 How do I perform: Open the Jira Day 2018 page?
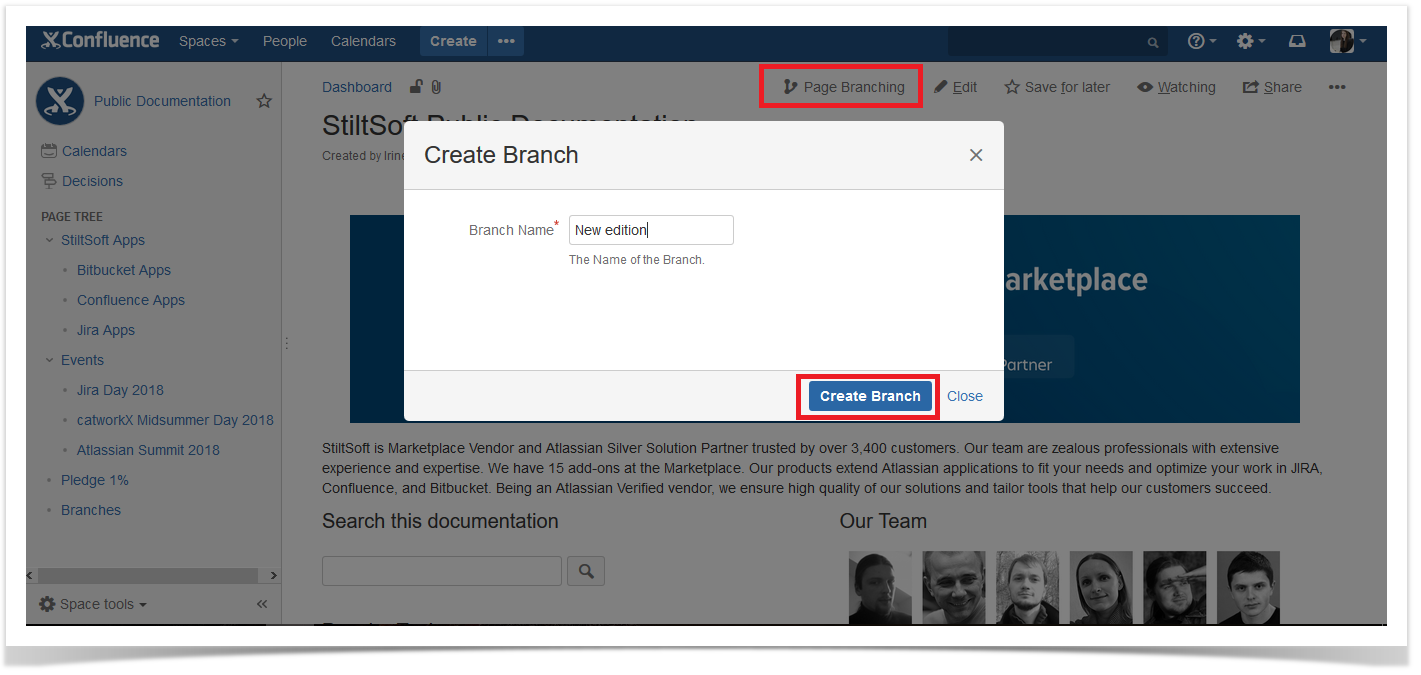[120, 390]
